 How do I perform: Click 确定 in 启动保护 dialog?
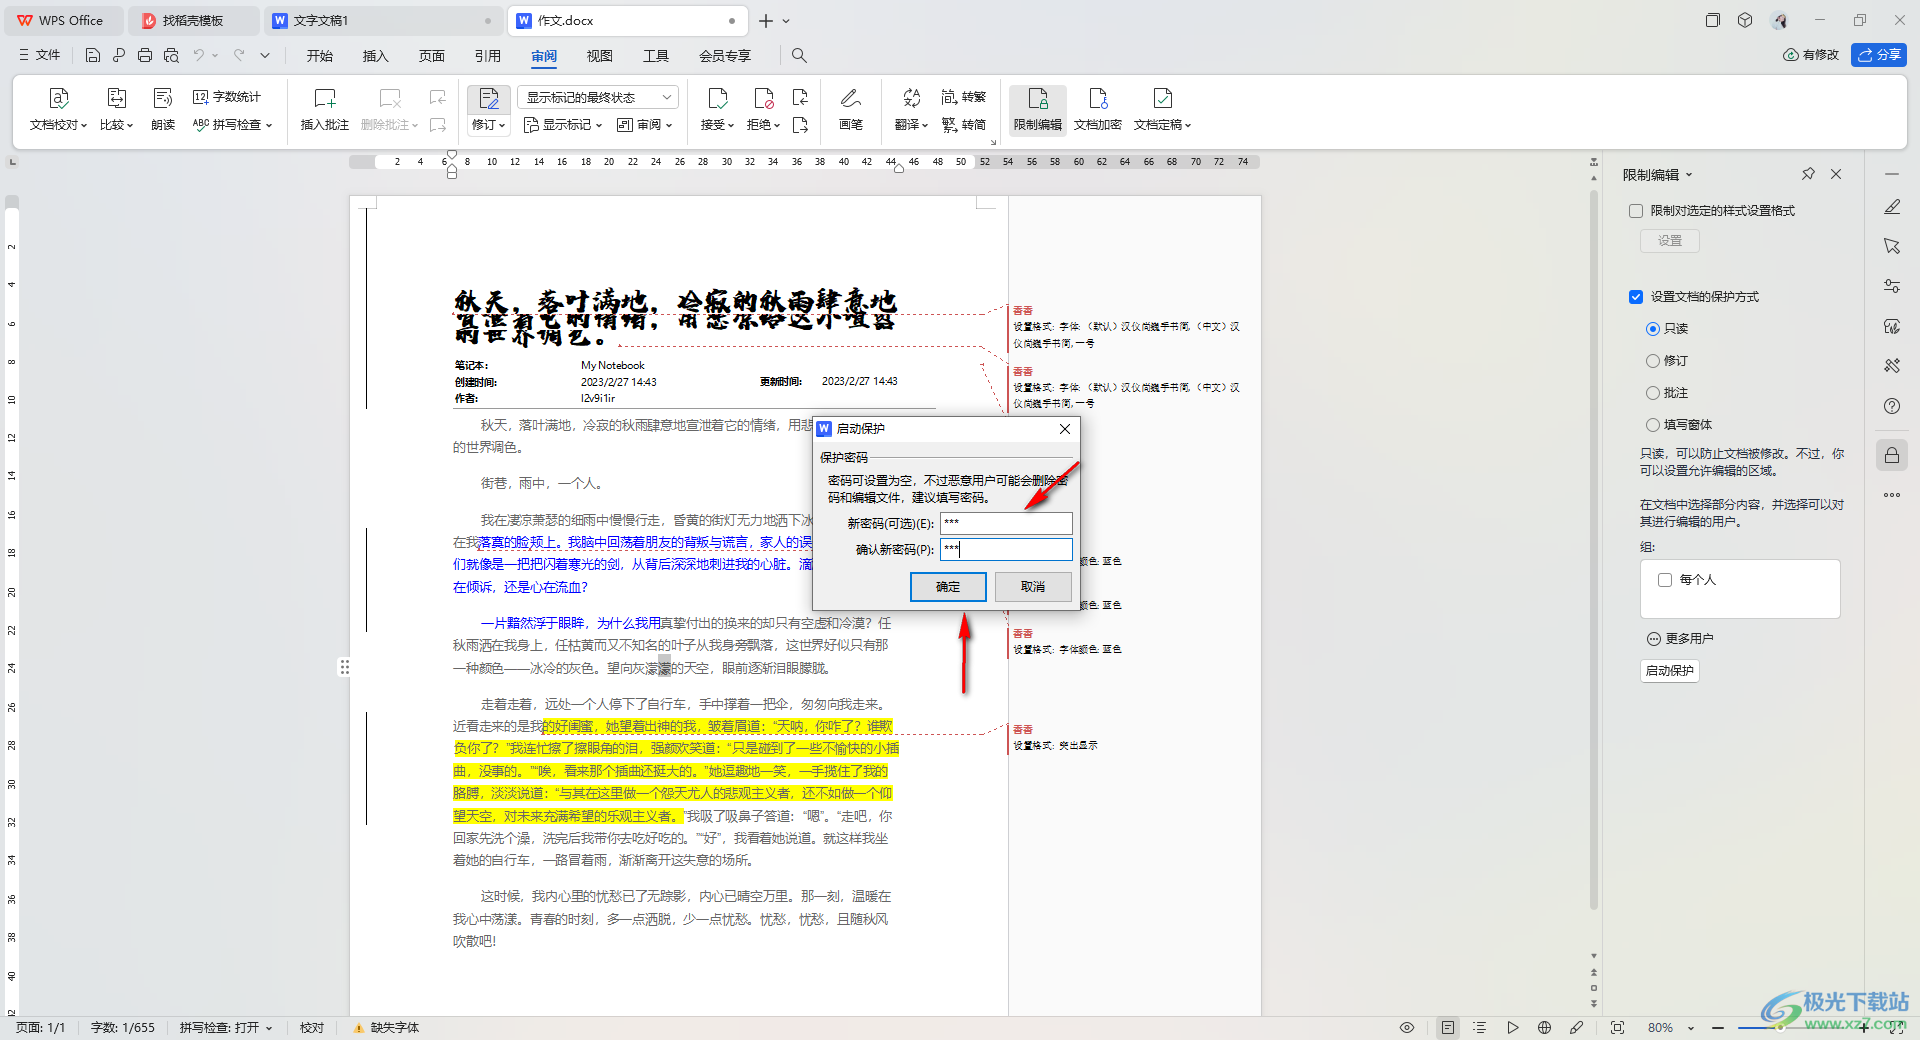[948, 587]
